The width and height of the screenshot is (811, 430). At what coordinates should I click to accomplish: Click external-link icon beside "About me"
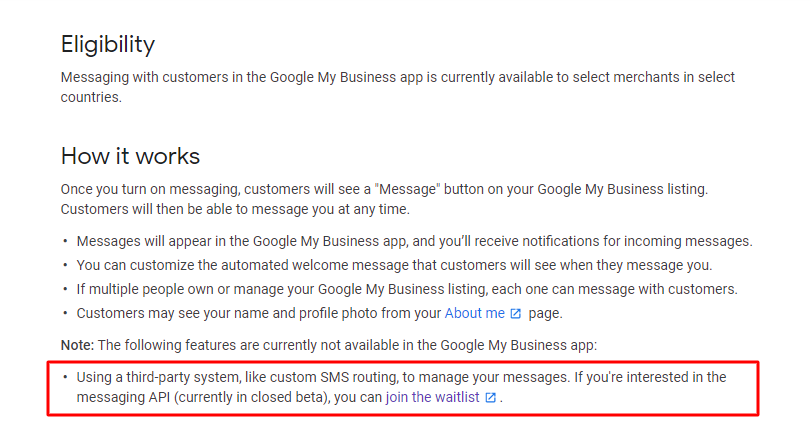coord(516,314)
